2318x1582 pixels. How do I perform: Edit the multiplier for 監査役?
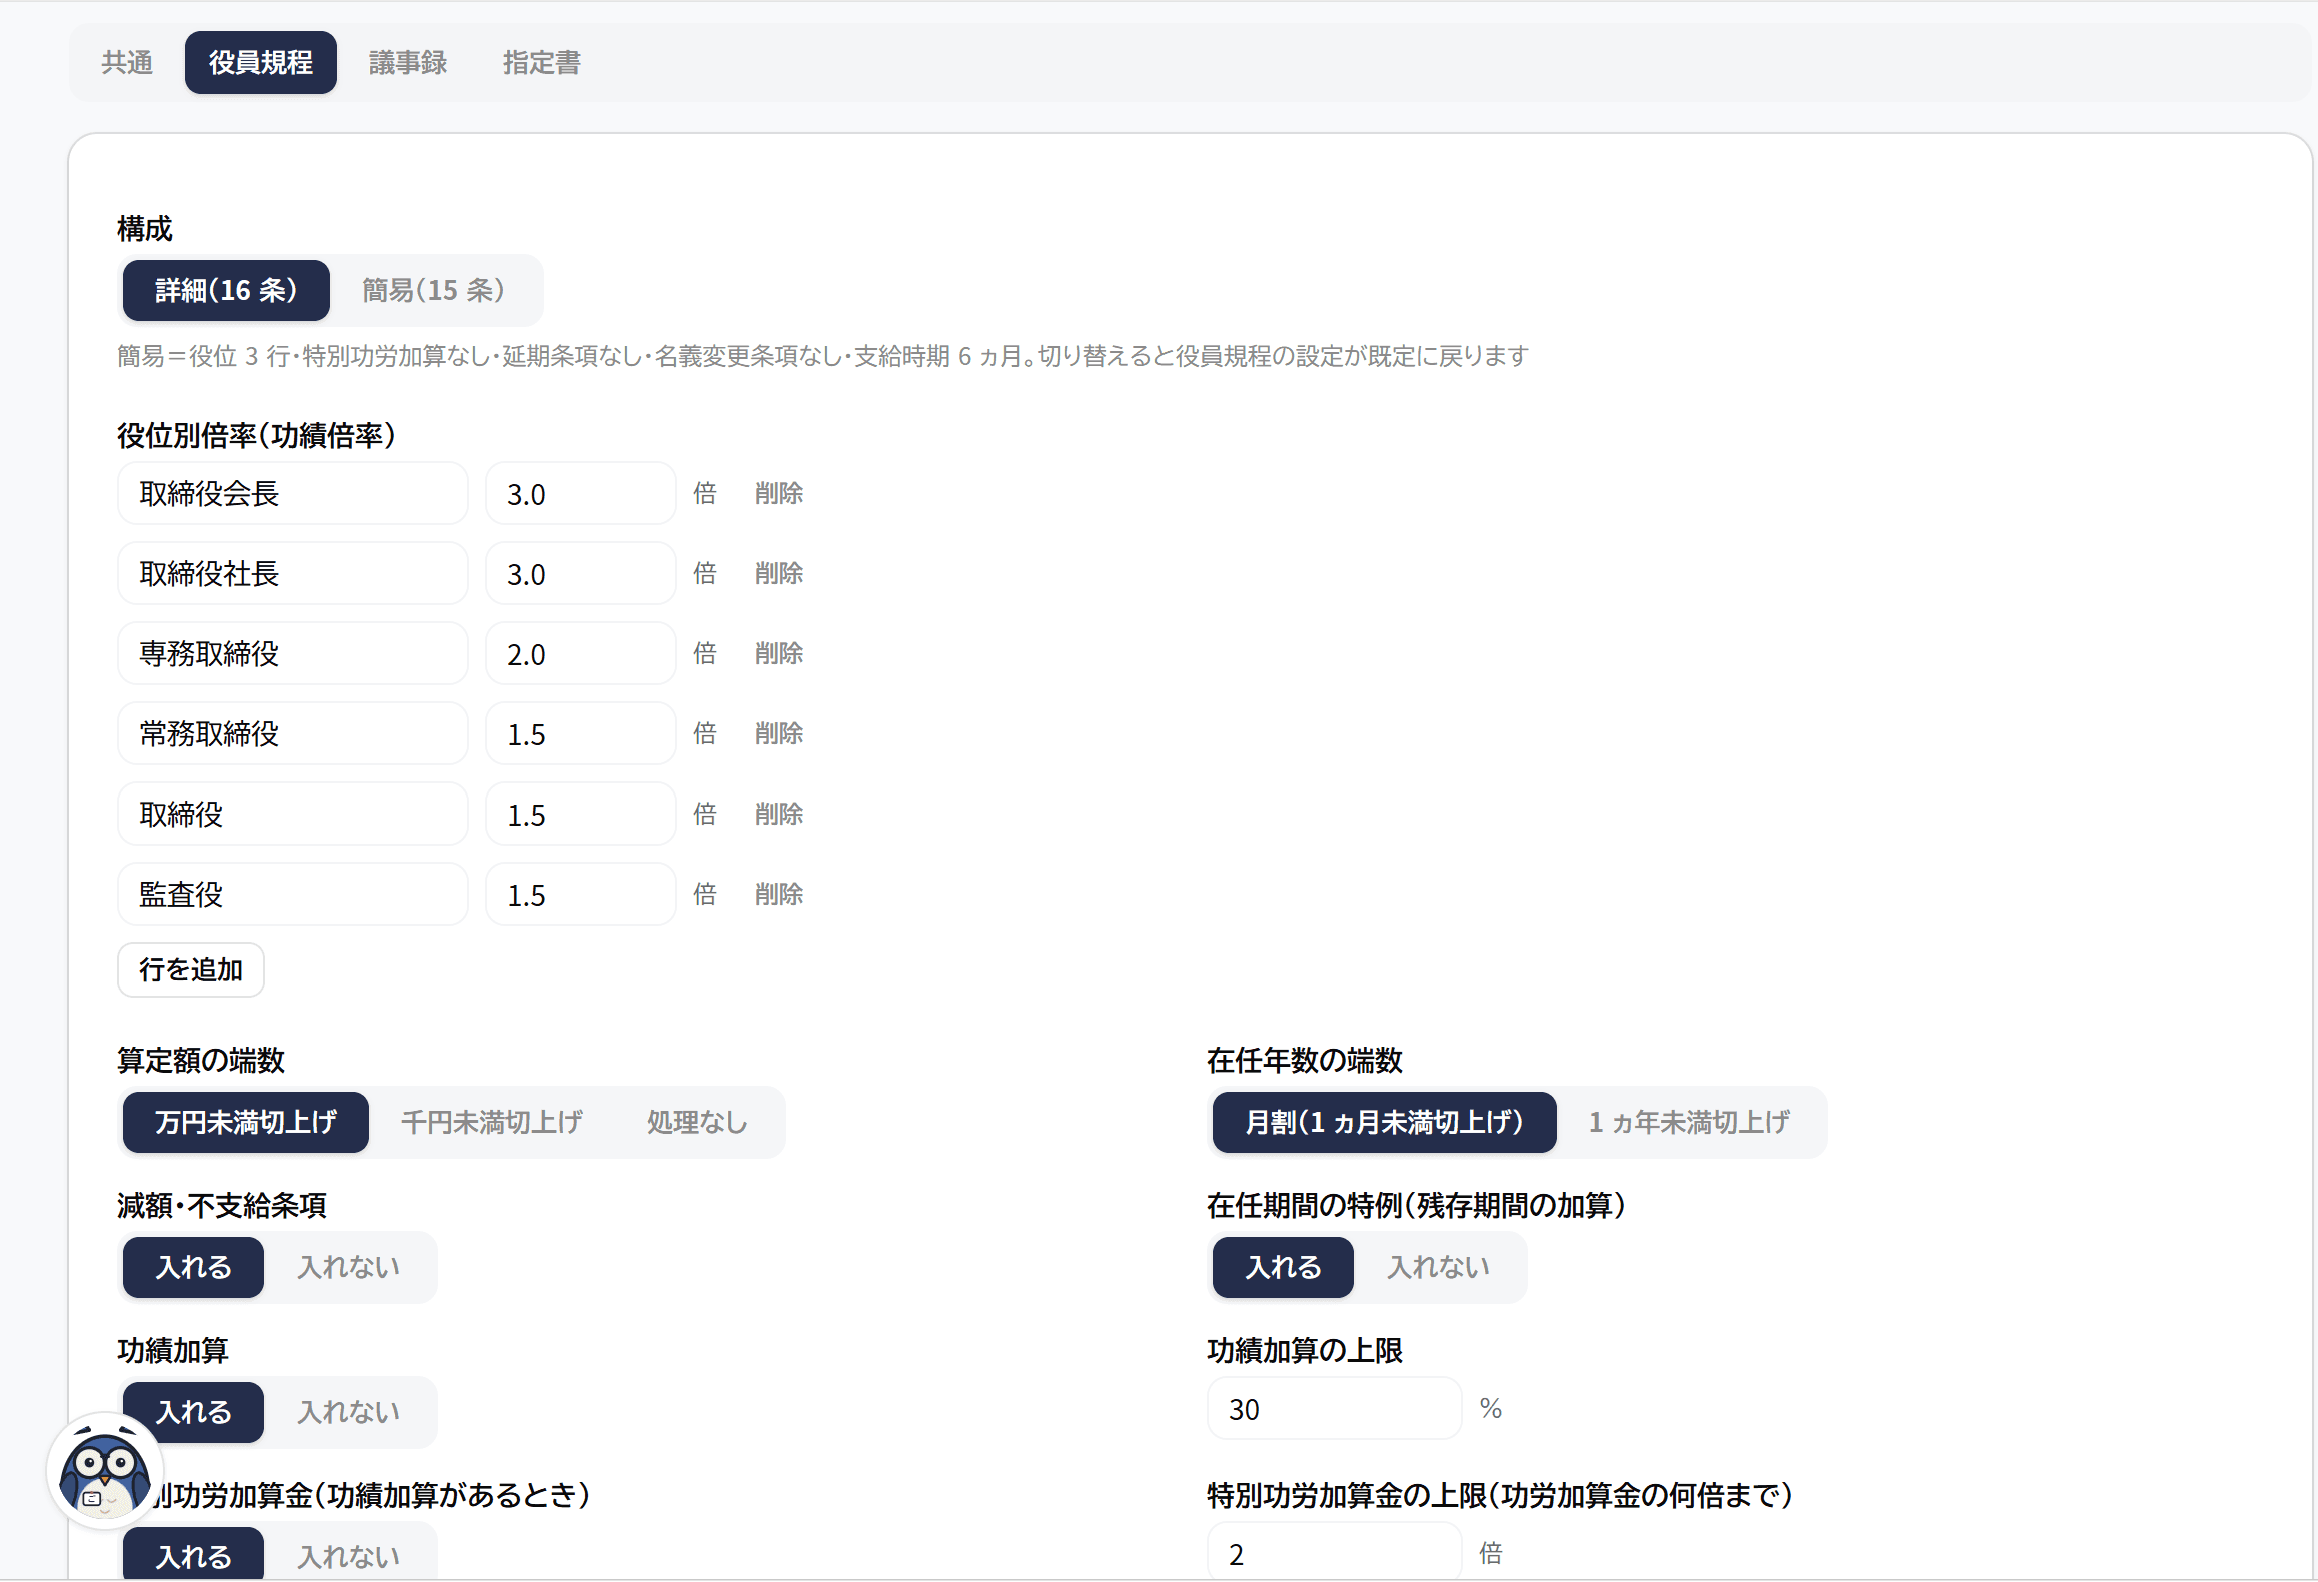coord(581,895)
